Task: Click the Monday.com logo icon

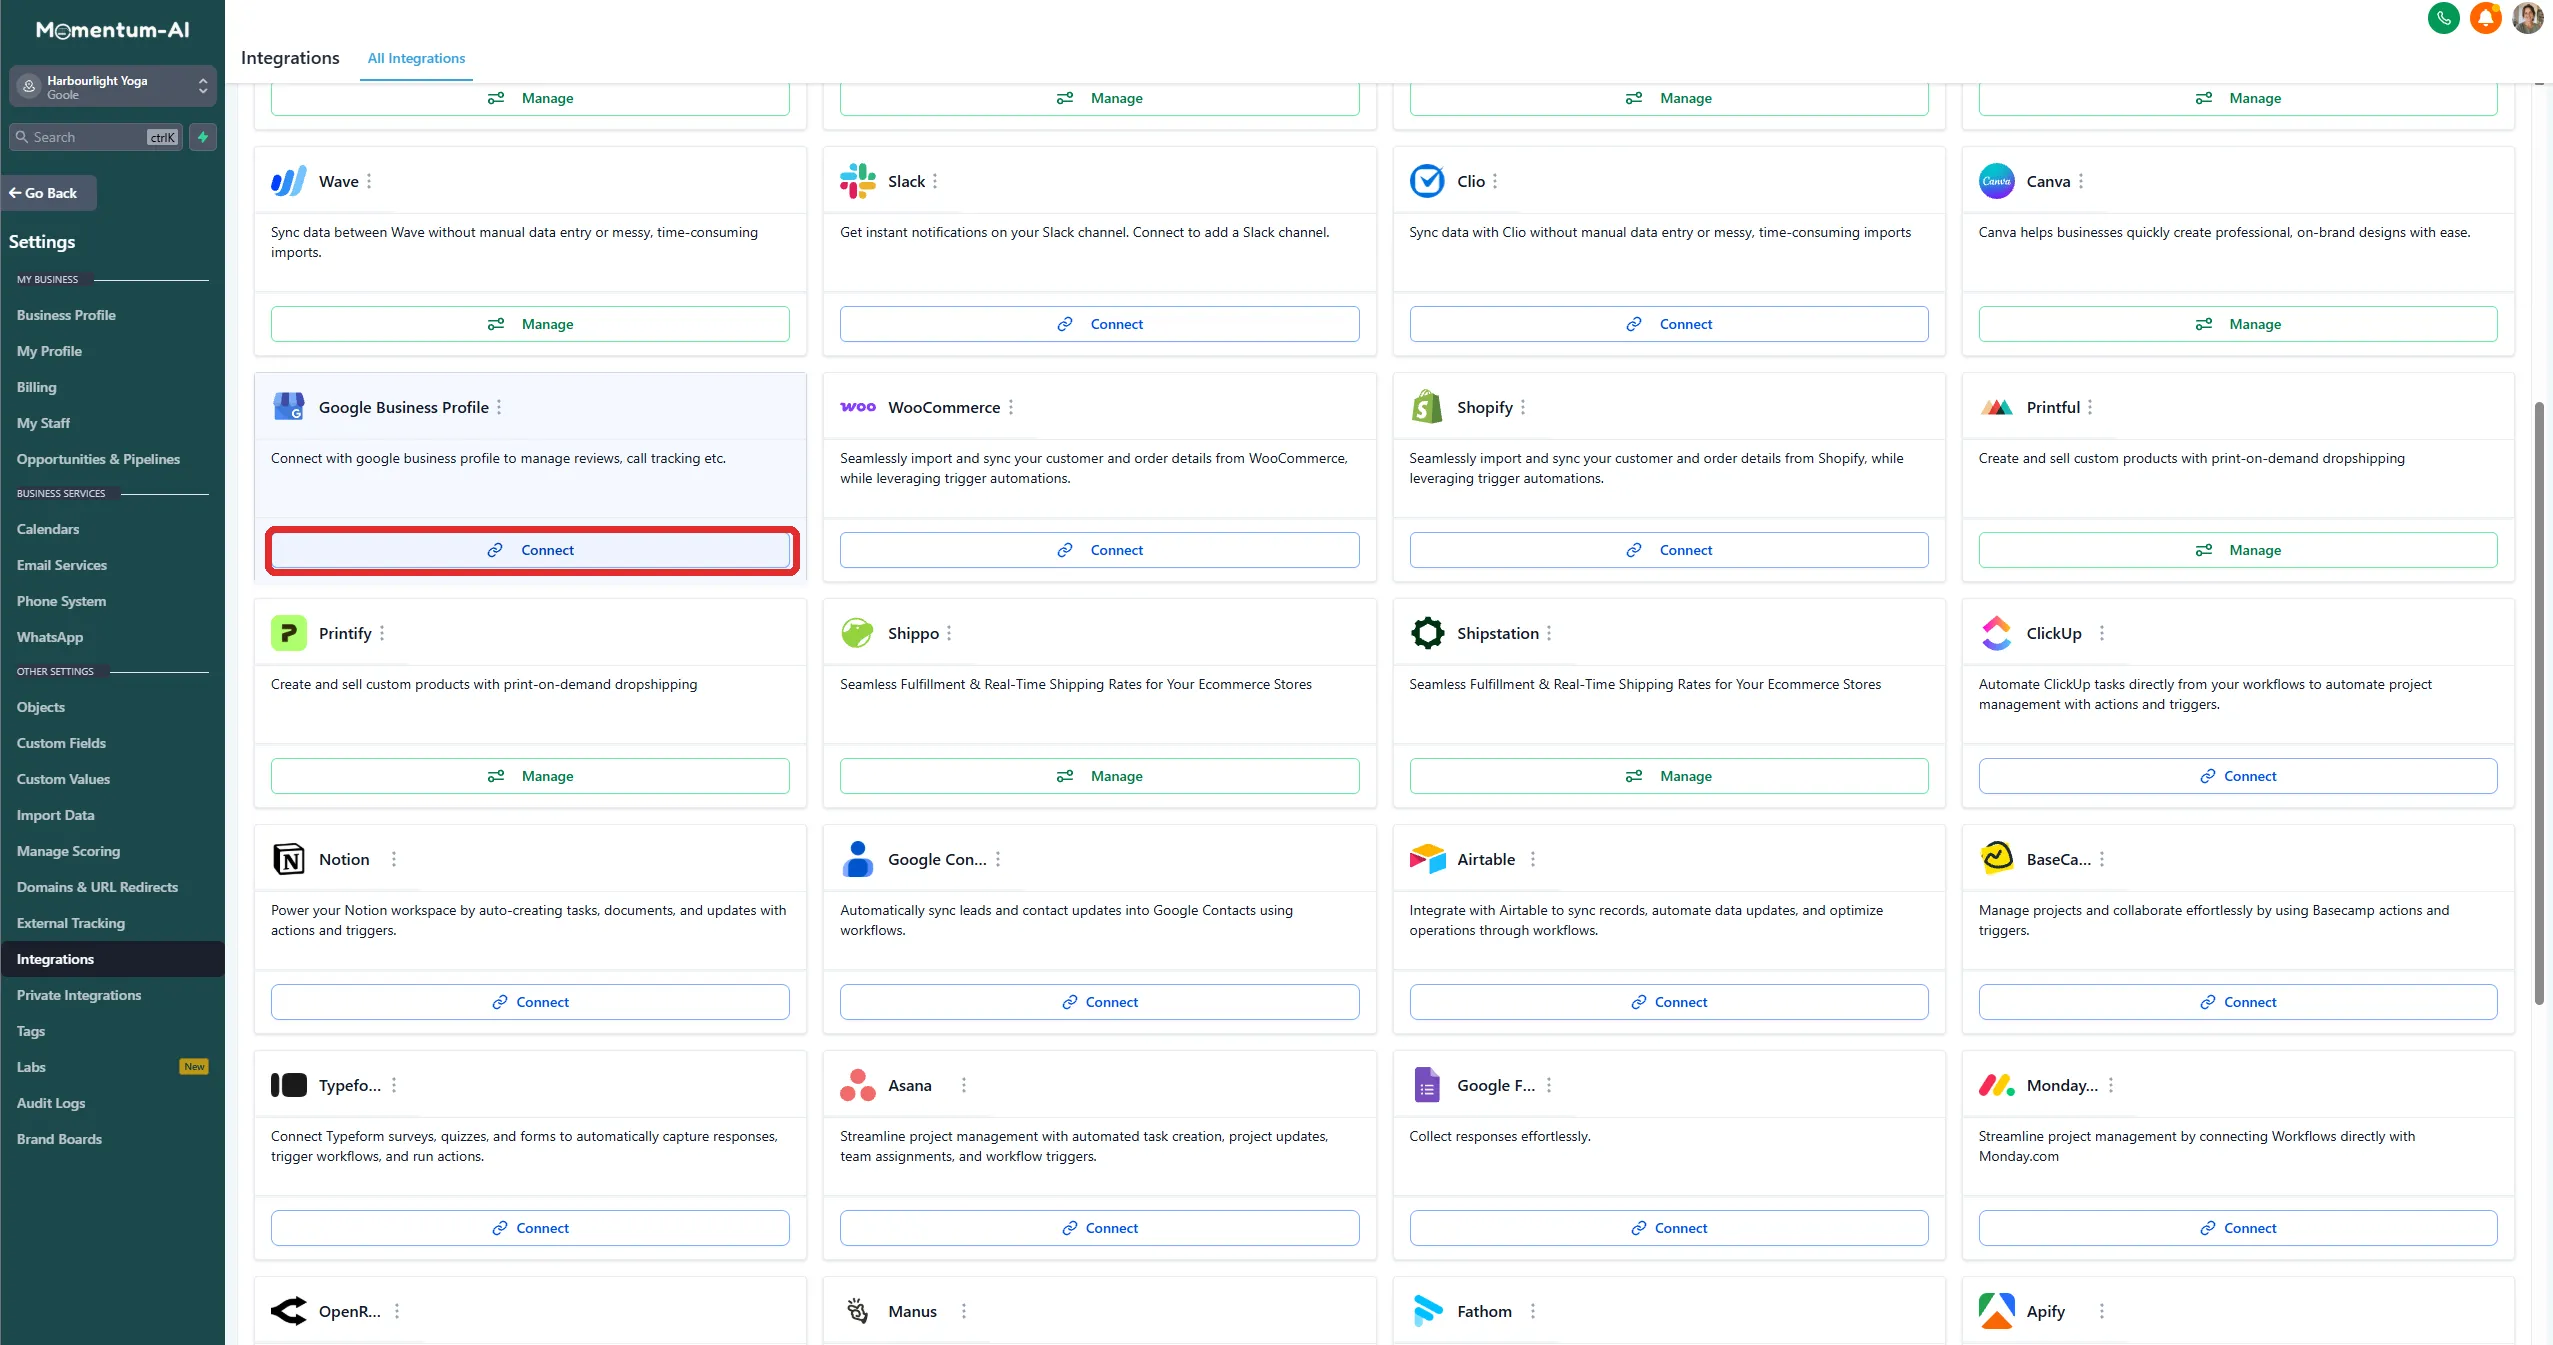Action: 1996,1085
